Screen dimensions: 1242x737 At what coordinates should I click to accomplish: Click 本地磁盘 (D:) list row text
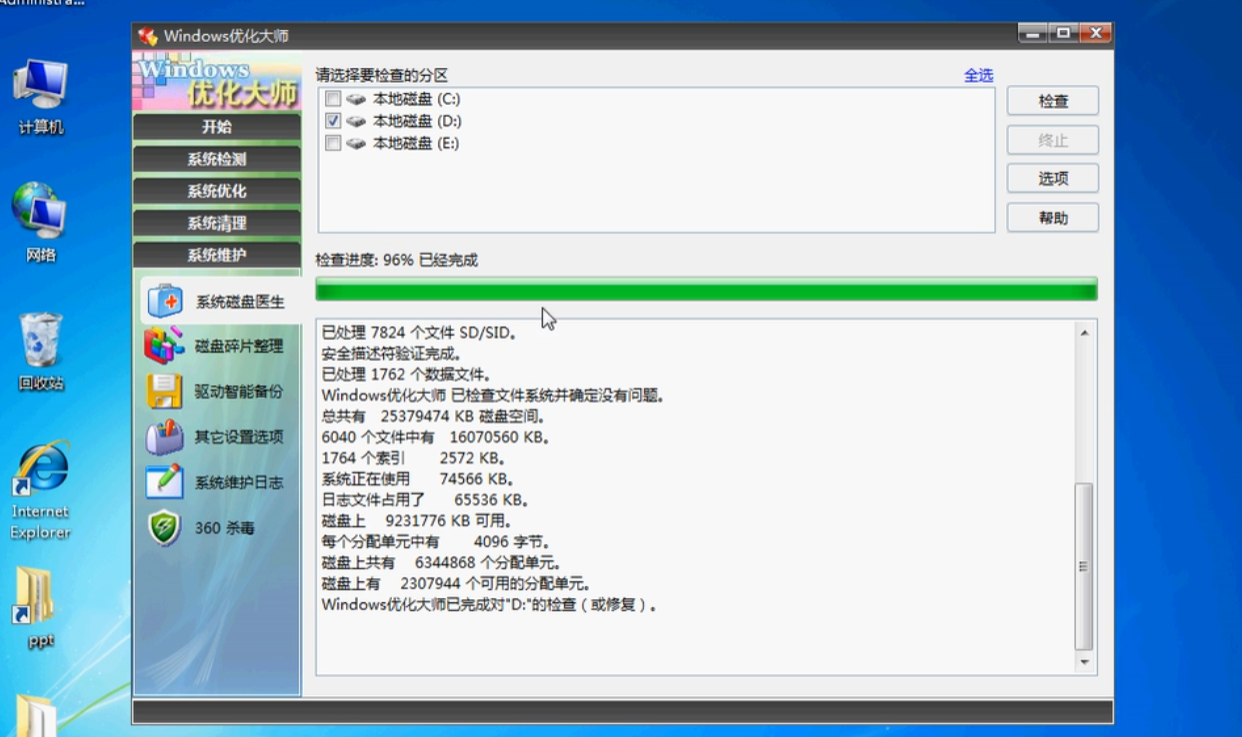417,121
